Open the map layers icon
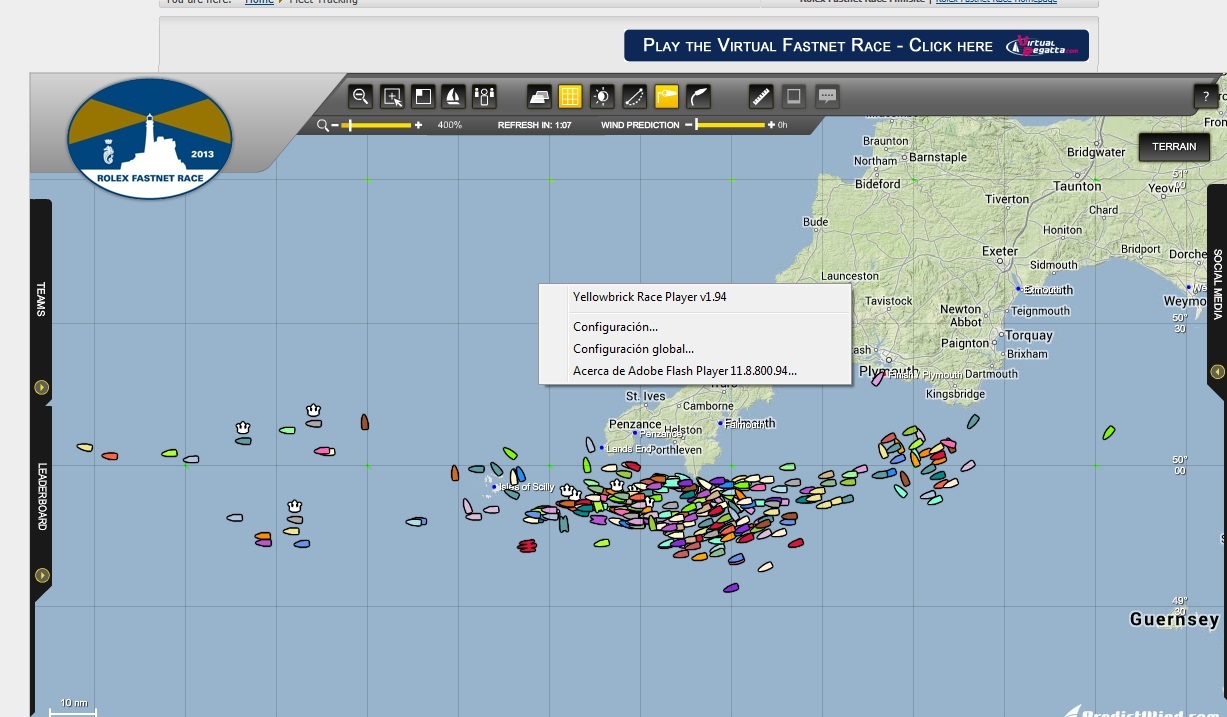Image resolution: width=1227 pixels, height=717 pixels. 540,97
